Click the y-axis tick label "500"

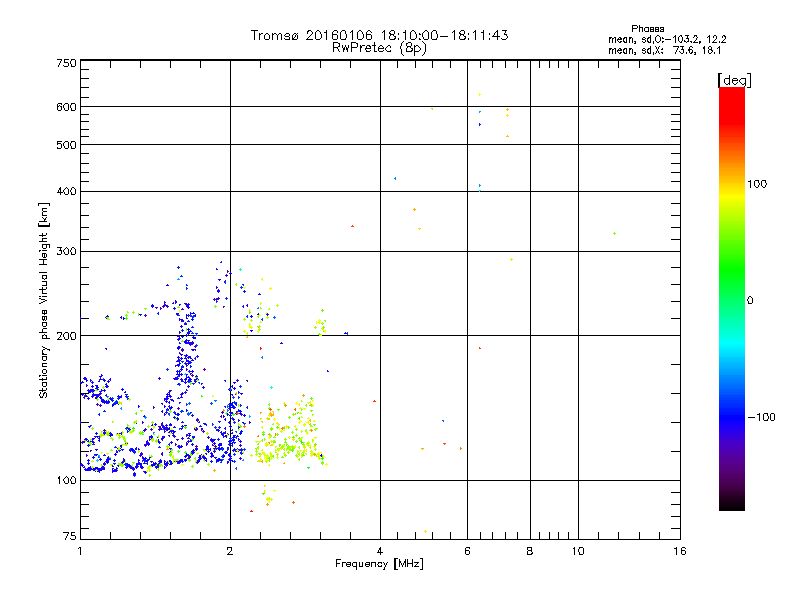[x=66, y=145]
